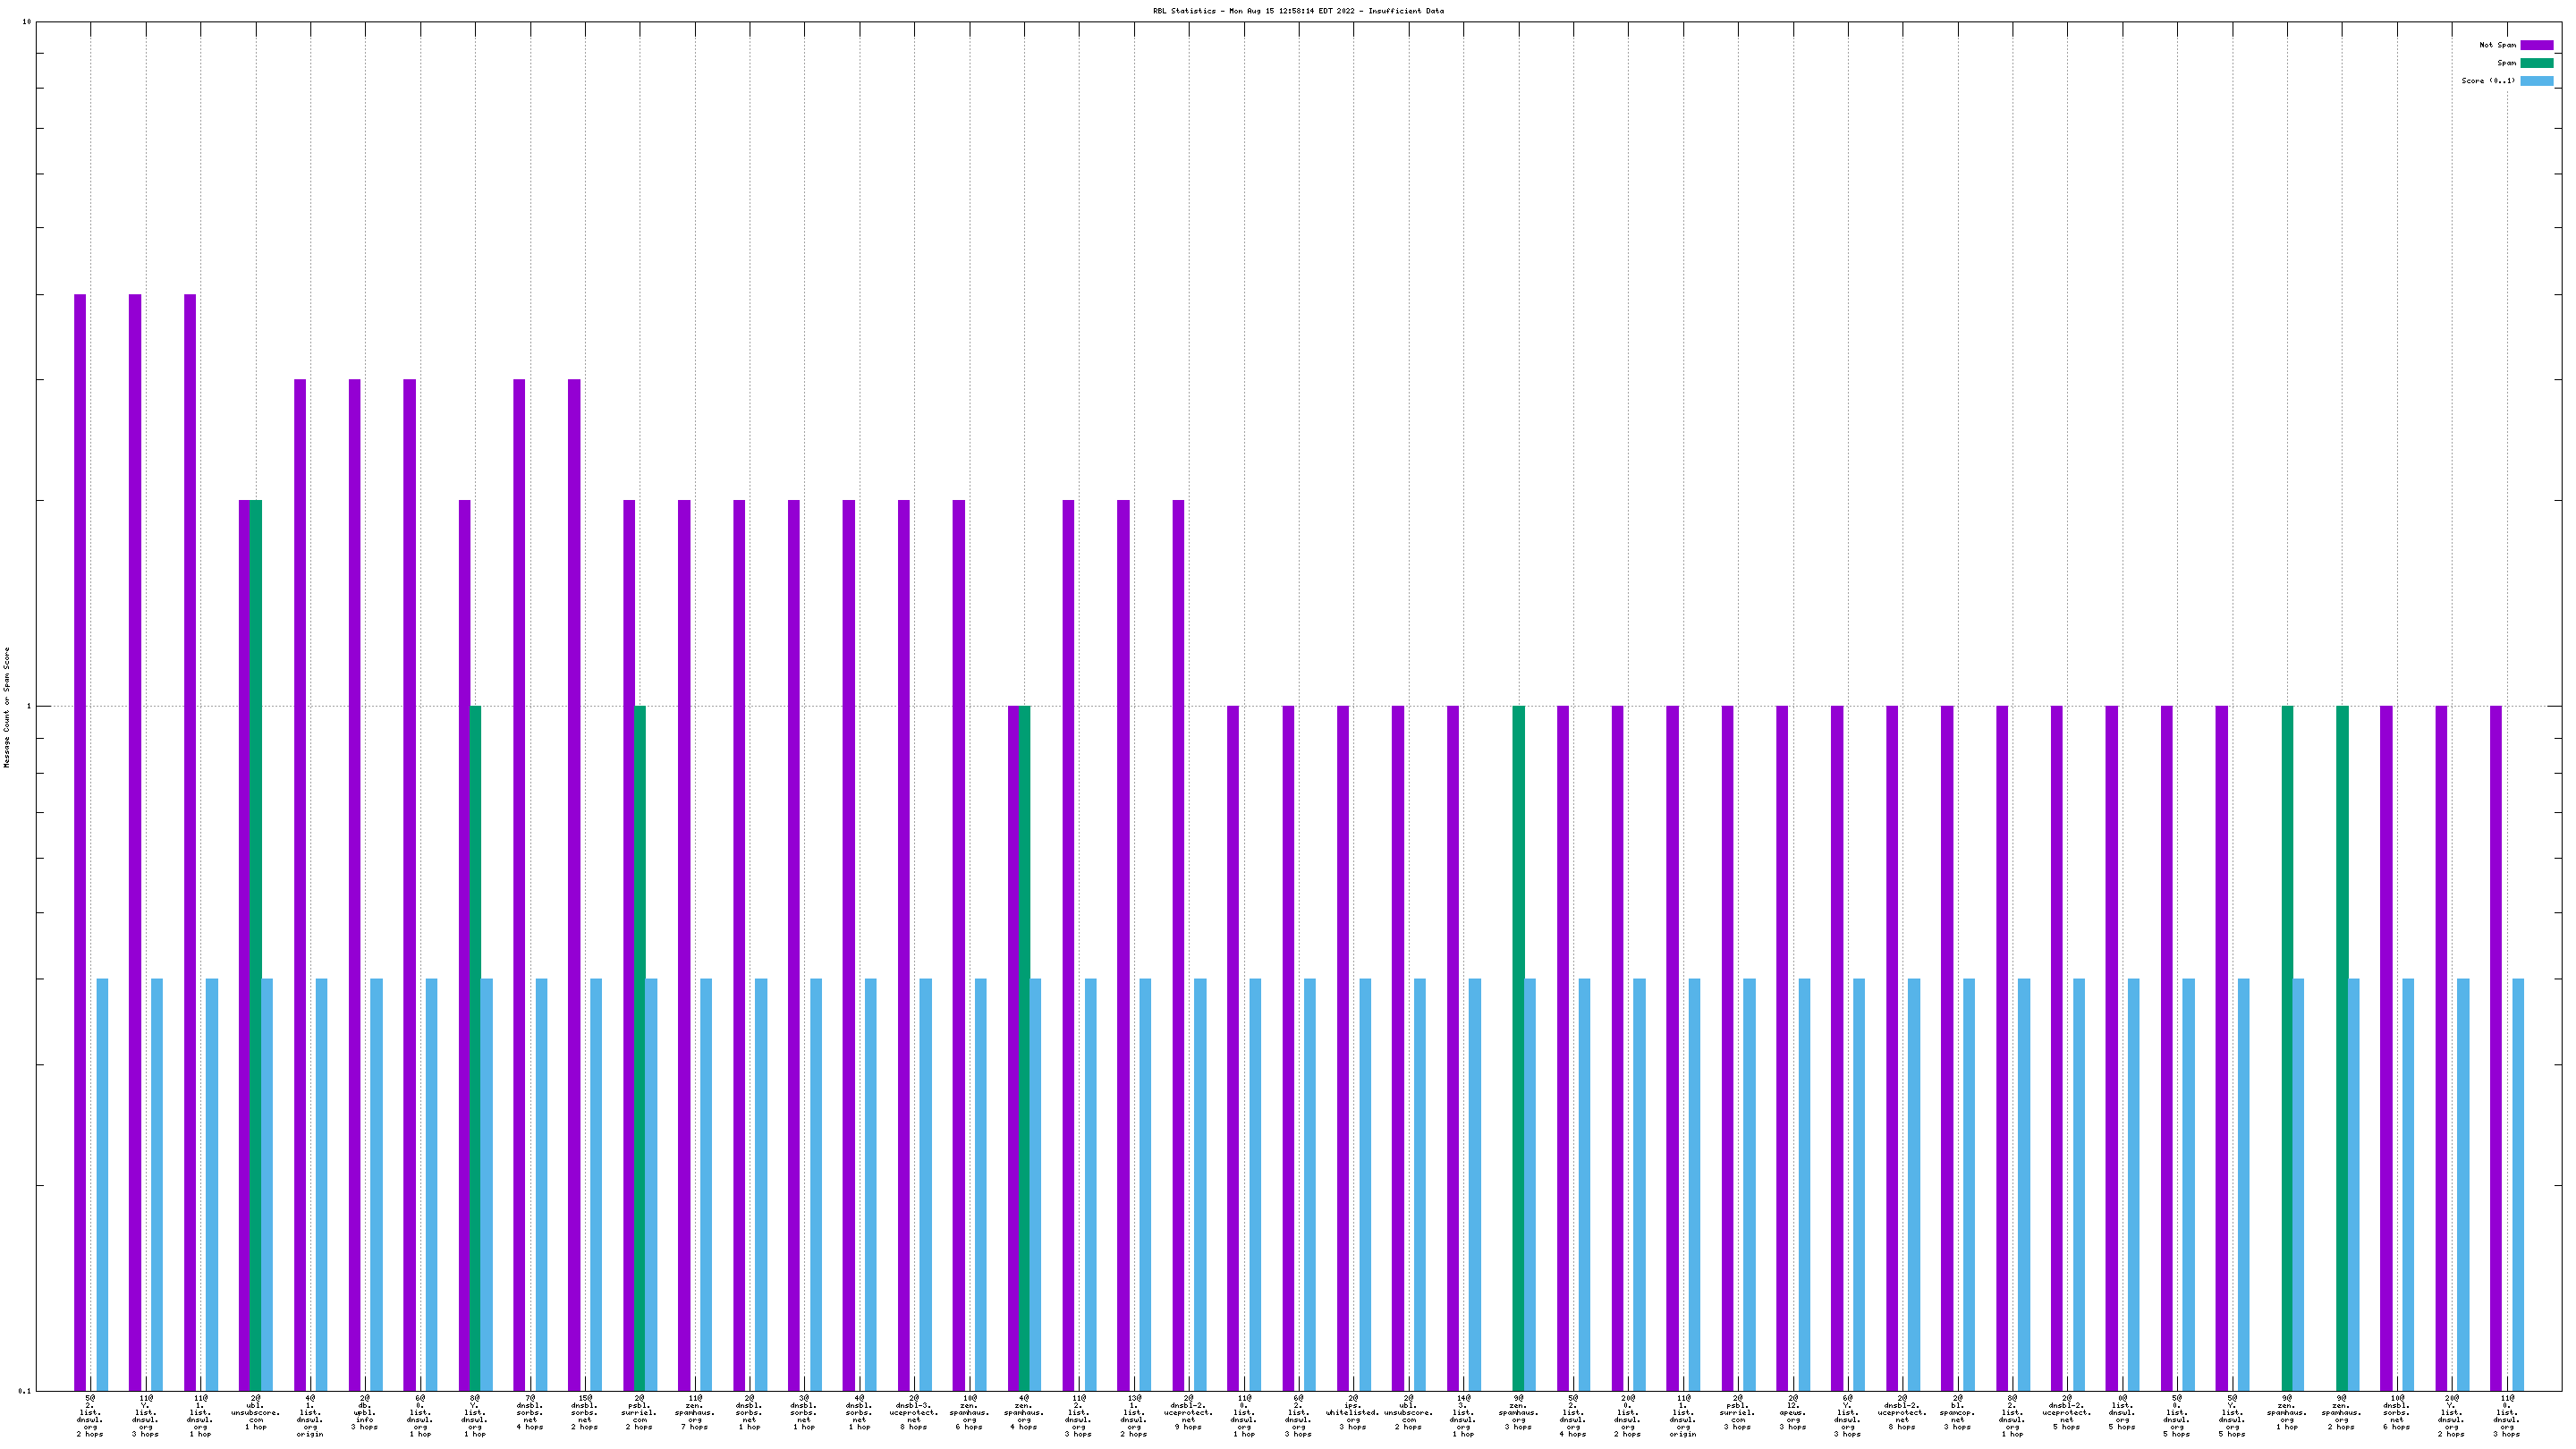
Task: Click the zen.spamhaus.org 7 hops label
Action: 694,1414
